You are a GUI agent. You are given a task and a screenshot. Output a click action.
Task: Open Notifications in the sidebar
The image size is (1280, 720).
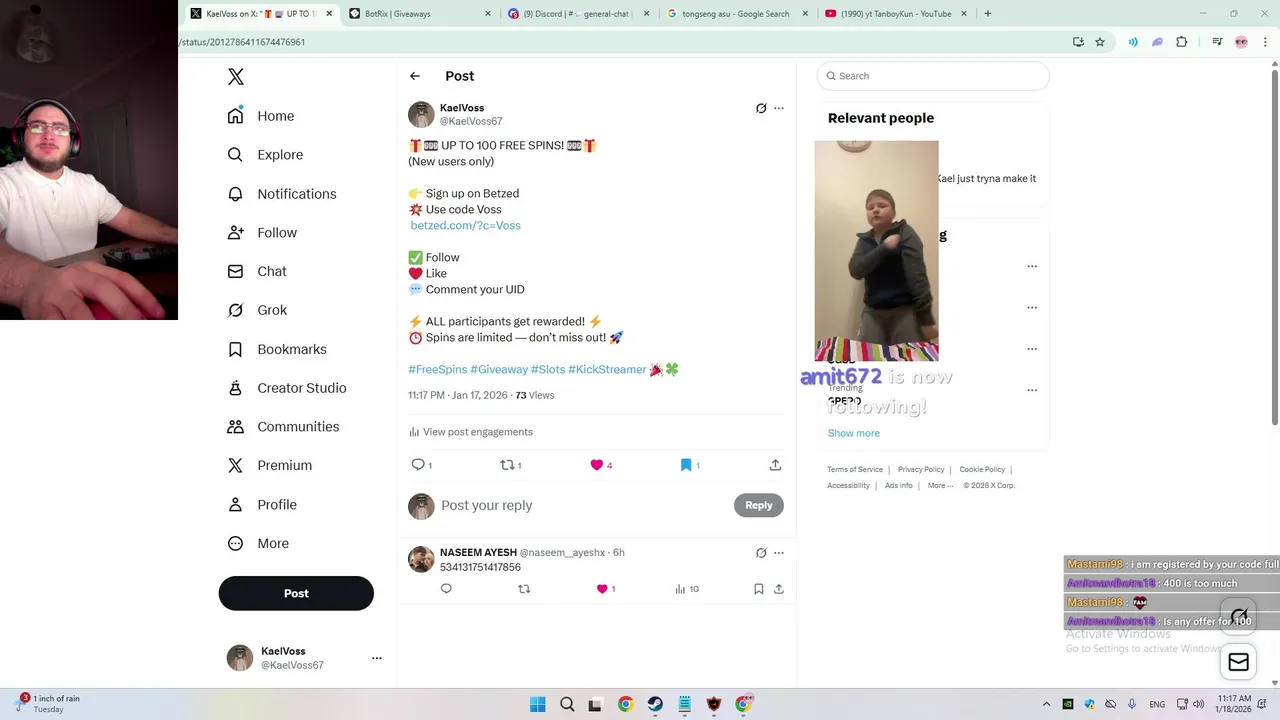(281, 194)
